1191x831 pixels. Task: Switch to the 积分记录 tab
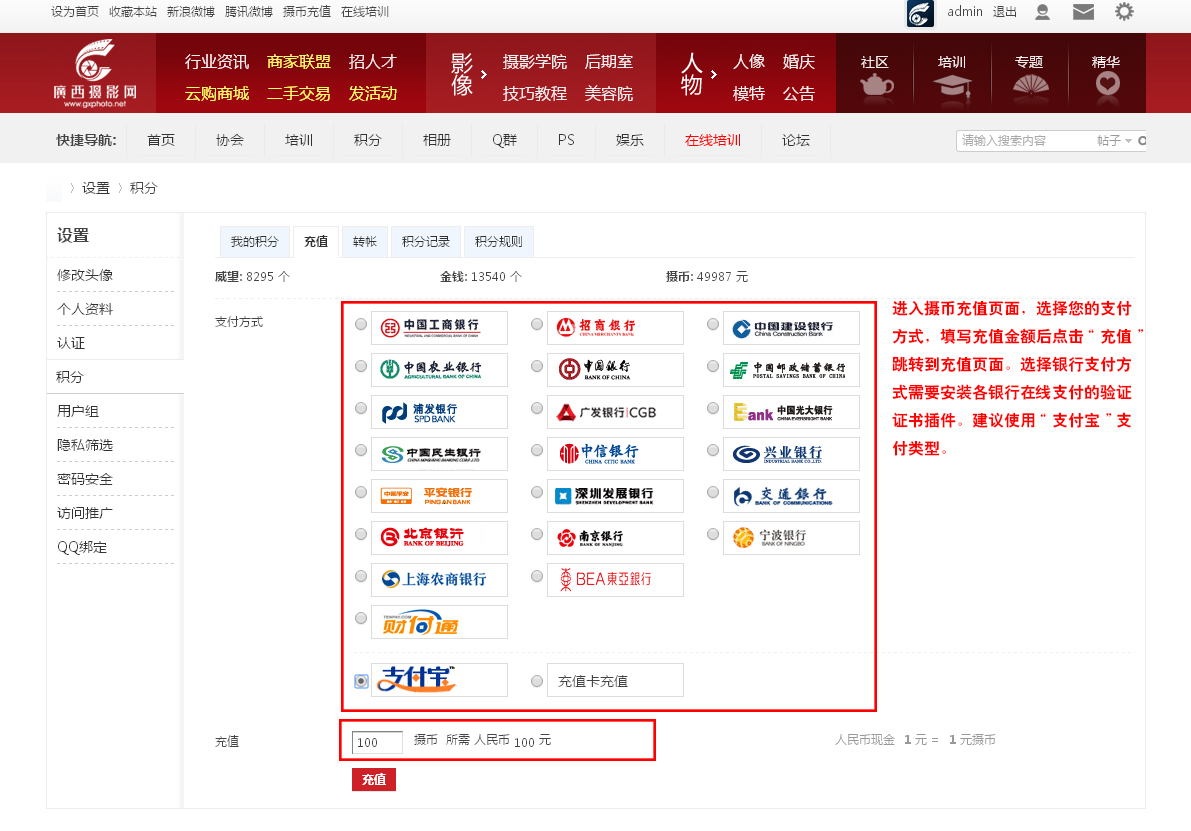[x=425, y=242]
